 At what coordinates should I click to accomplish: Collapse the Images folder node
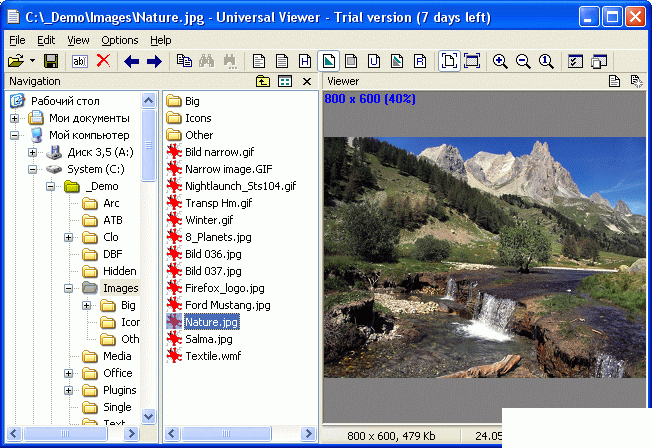pyautogui.click(x=69, y=288)
